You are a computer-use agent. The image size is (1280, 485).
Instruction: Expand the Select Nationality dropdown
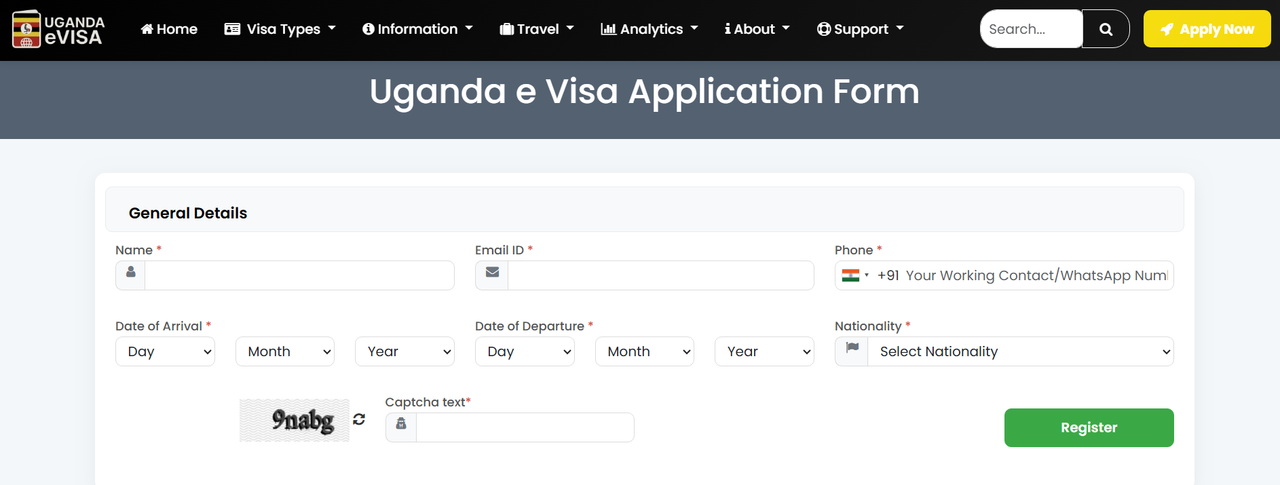(x=1020, y=351)
